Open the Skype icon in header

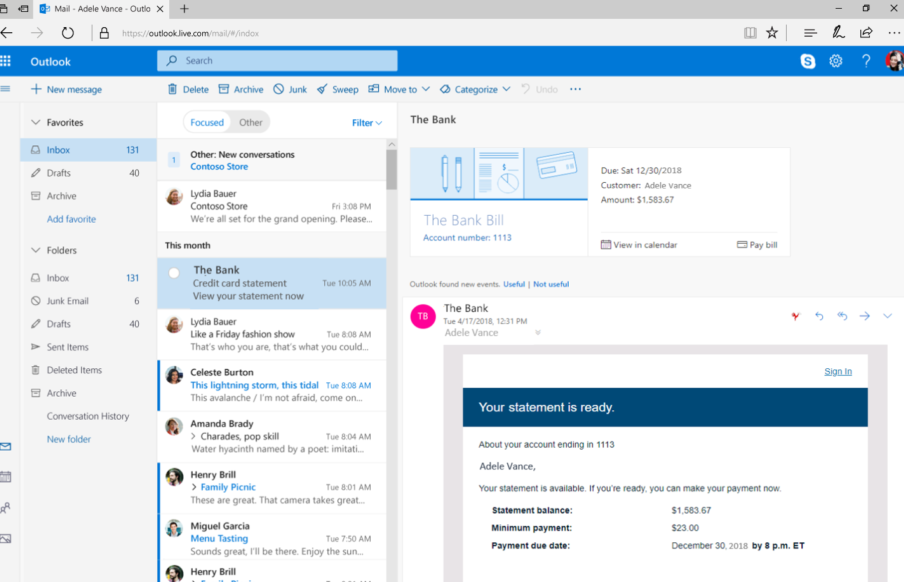click(808, 61)
